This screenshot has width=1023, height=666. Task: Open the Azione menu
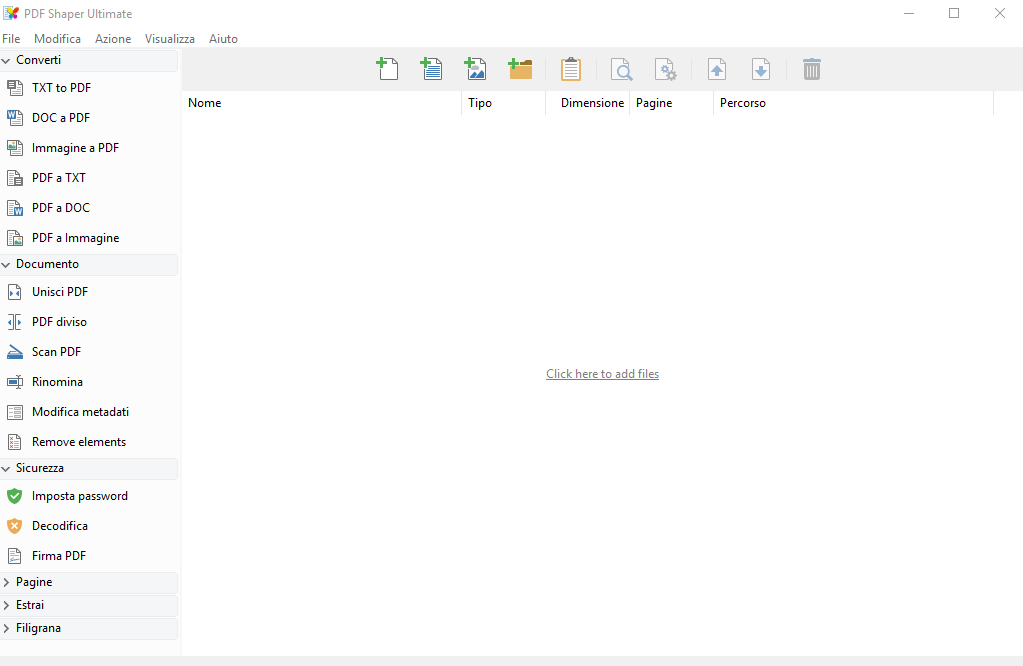tap(113, 38)
